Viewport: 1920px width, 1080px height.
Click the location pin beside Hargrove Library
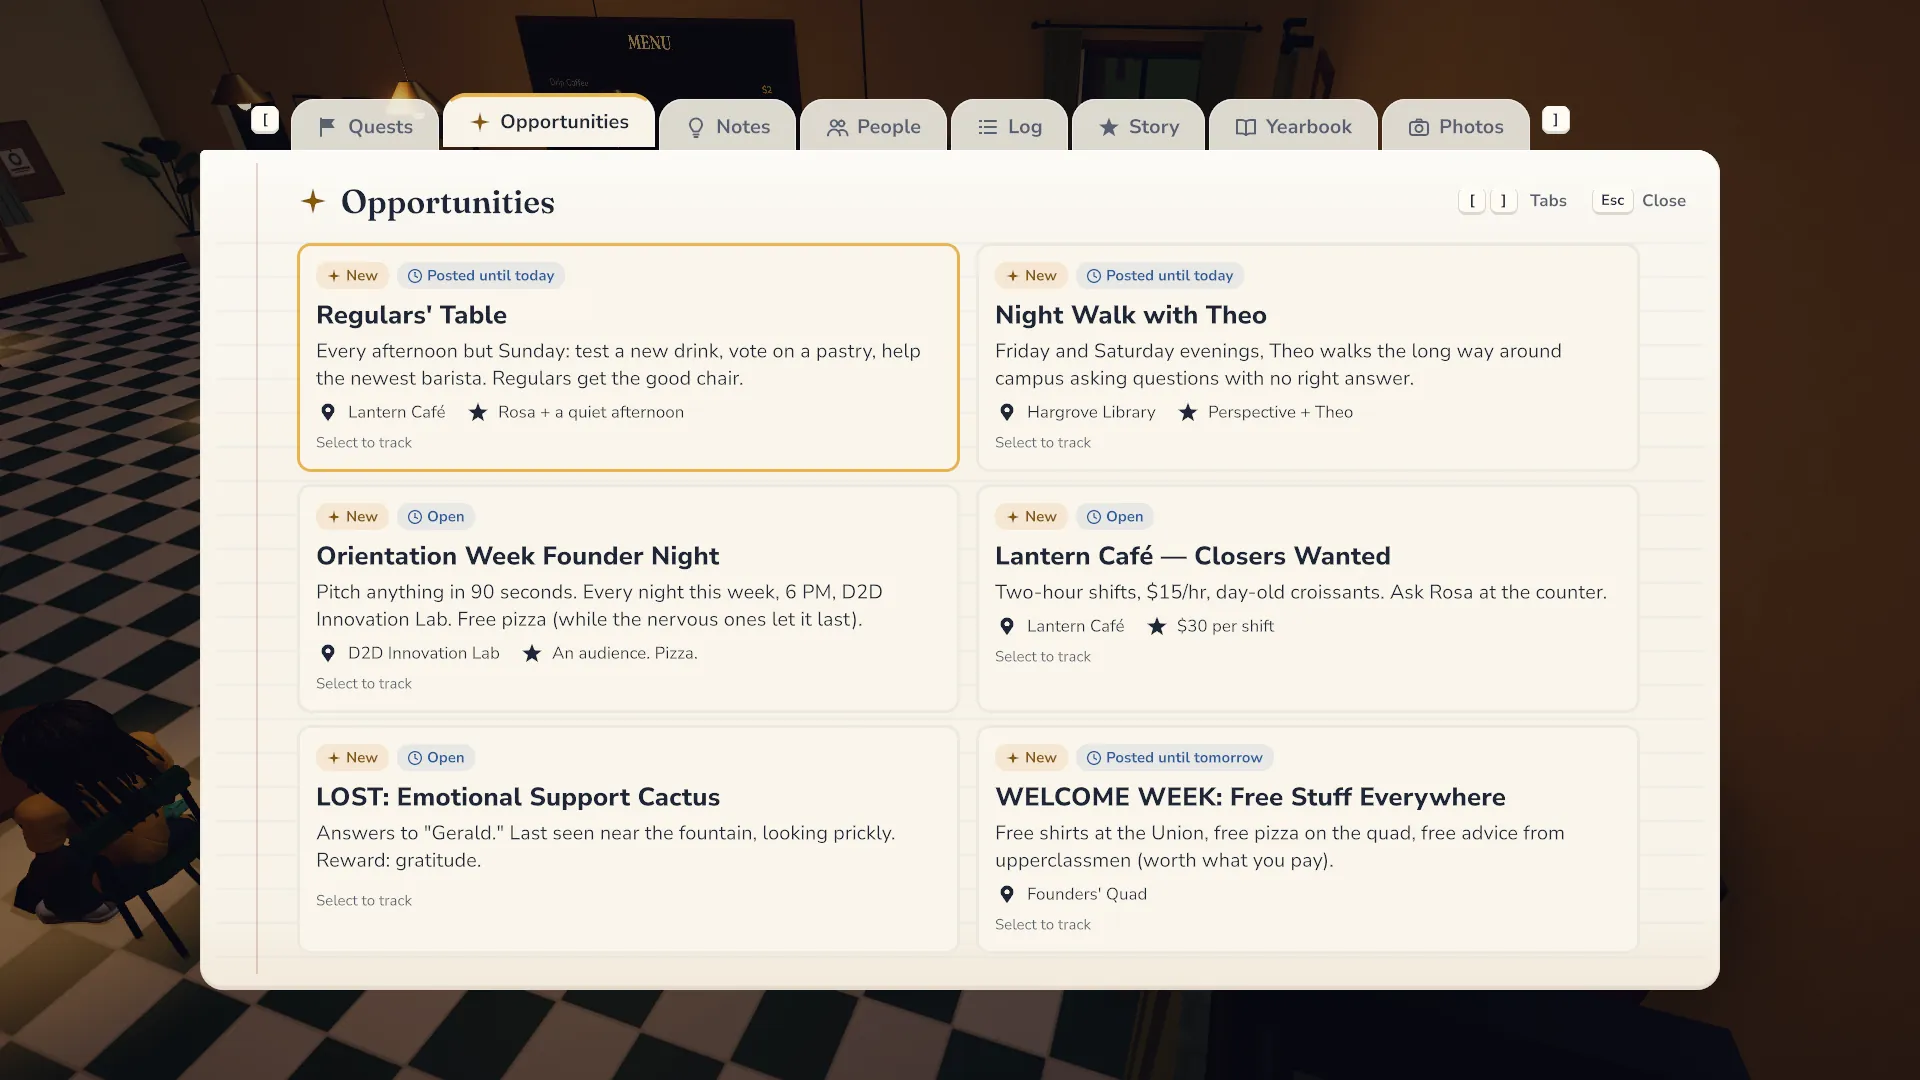click(1006, 412)
